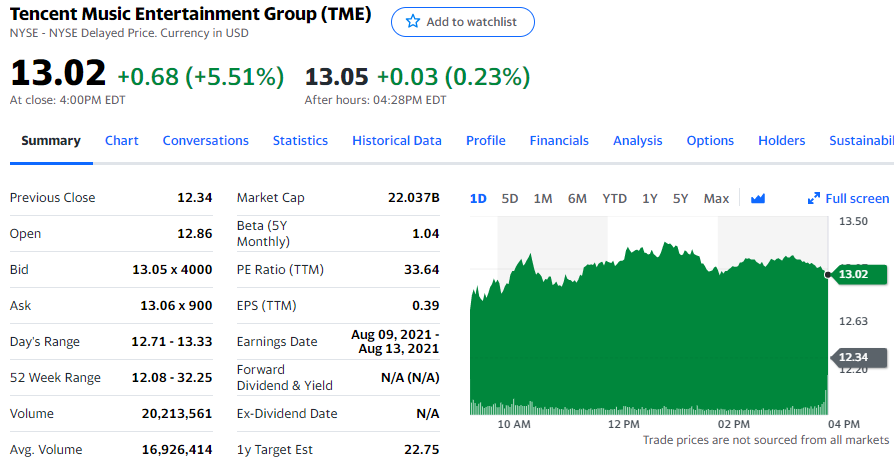Switch to the Analysis tab

[x=637, y=141]
